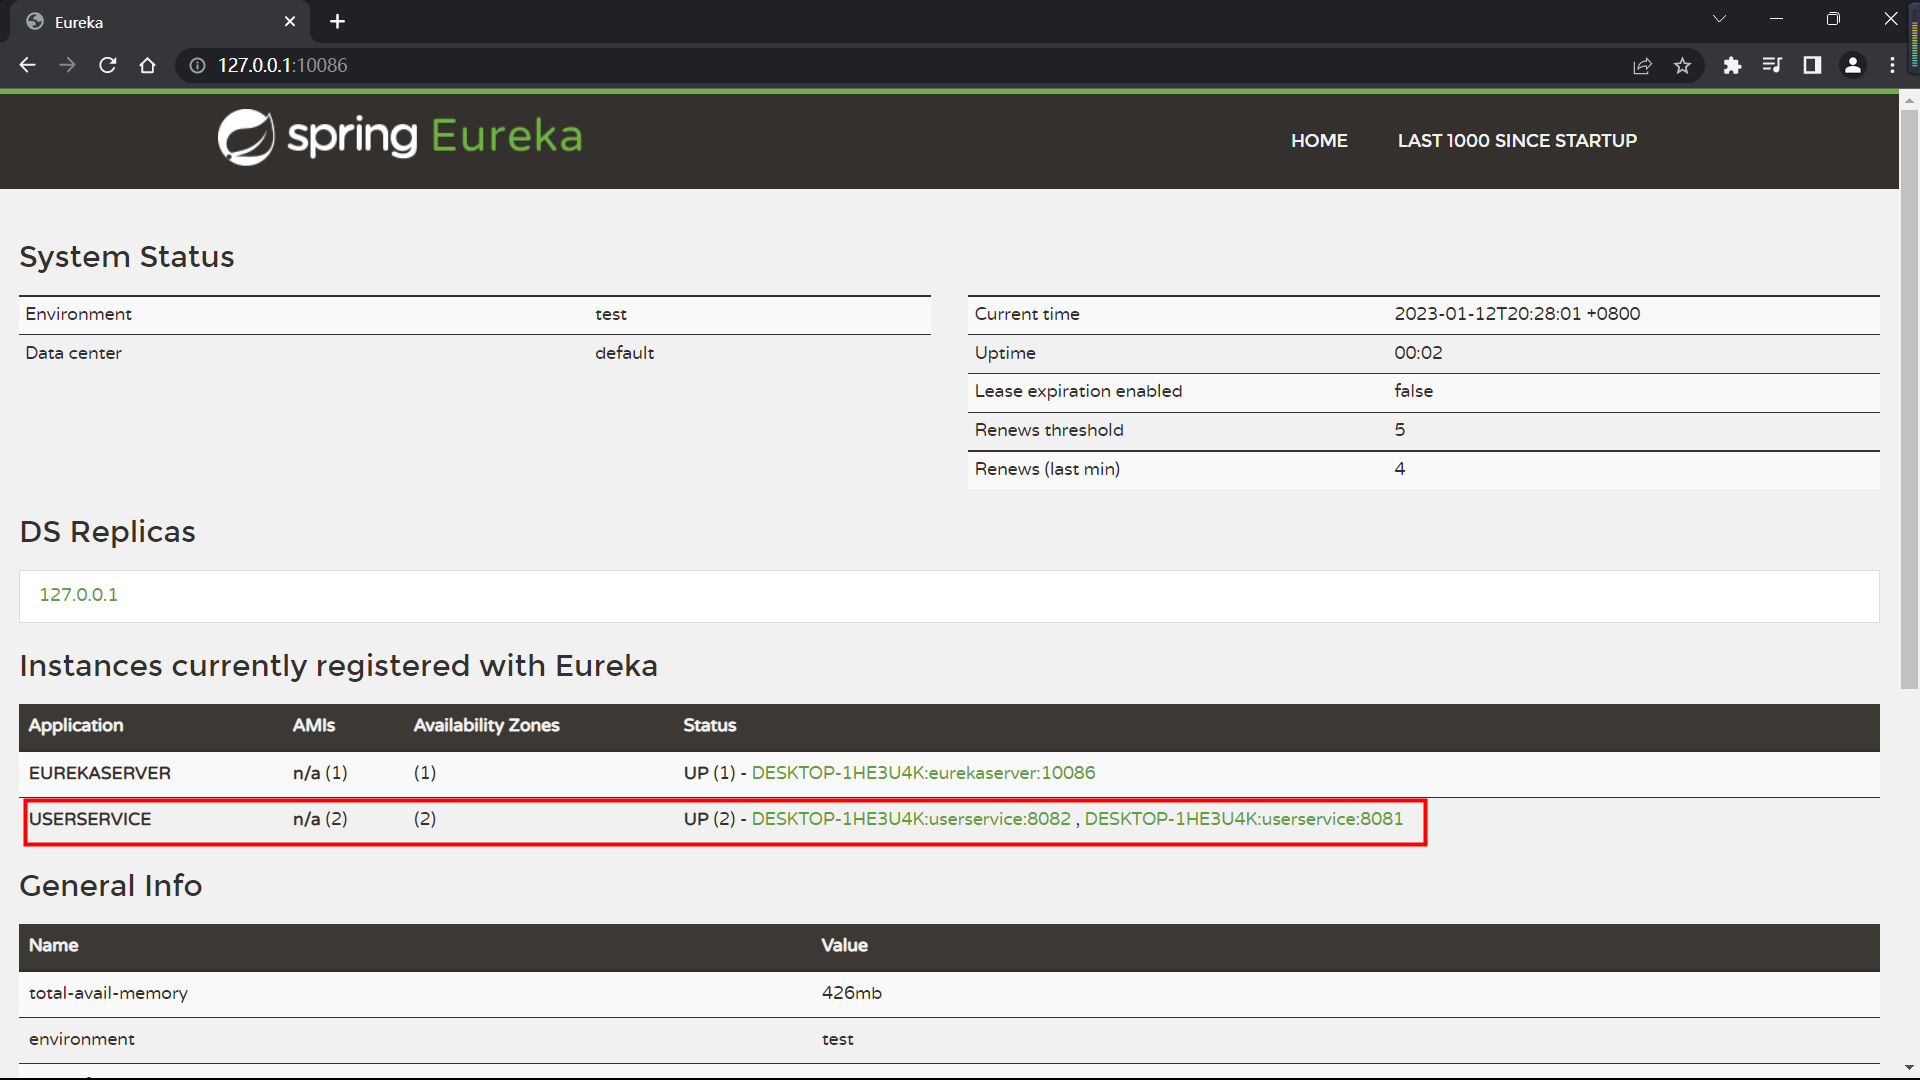
Task: Open the eurekaserver:10086 instance link
Action: tap(923, 773)
